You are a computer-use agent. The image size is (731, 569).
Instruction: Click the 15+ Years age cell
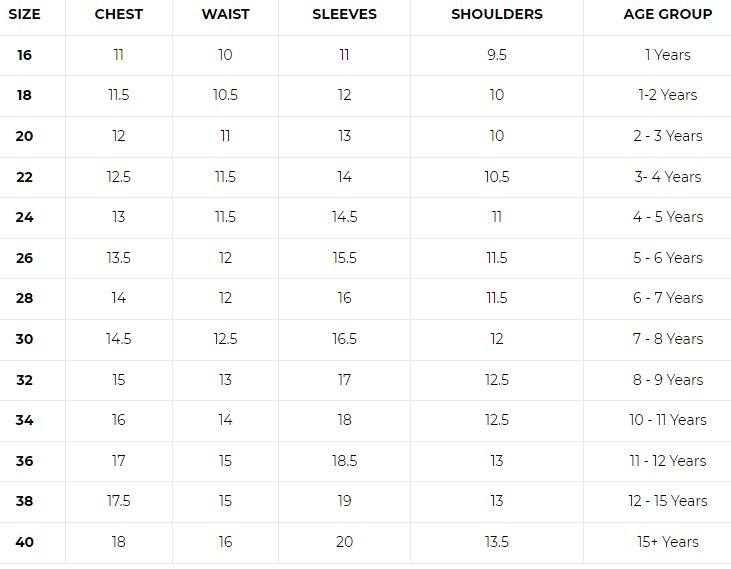(668, 542)
